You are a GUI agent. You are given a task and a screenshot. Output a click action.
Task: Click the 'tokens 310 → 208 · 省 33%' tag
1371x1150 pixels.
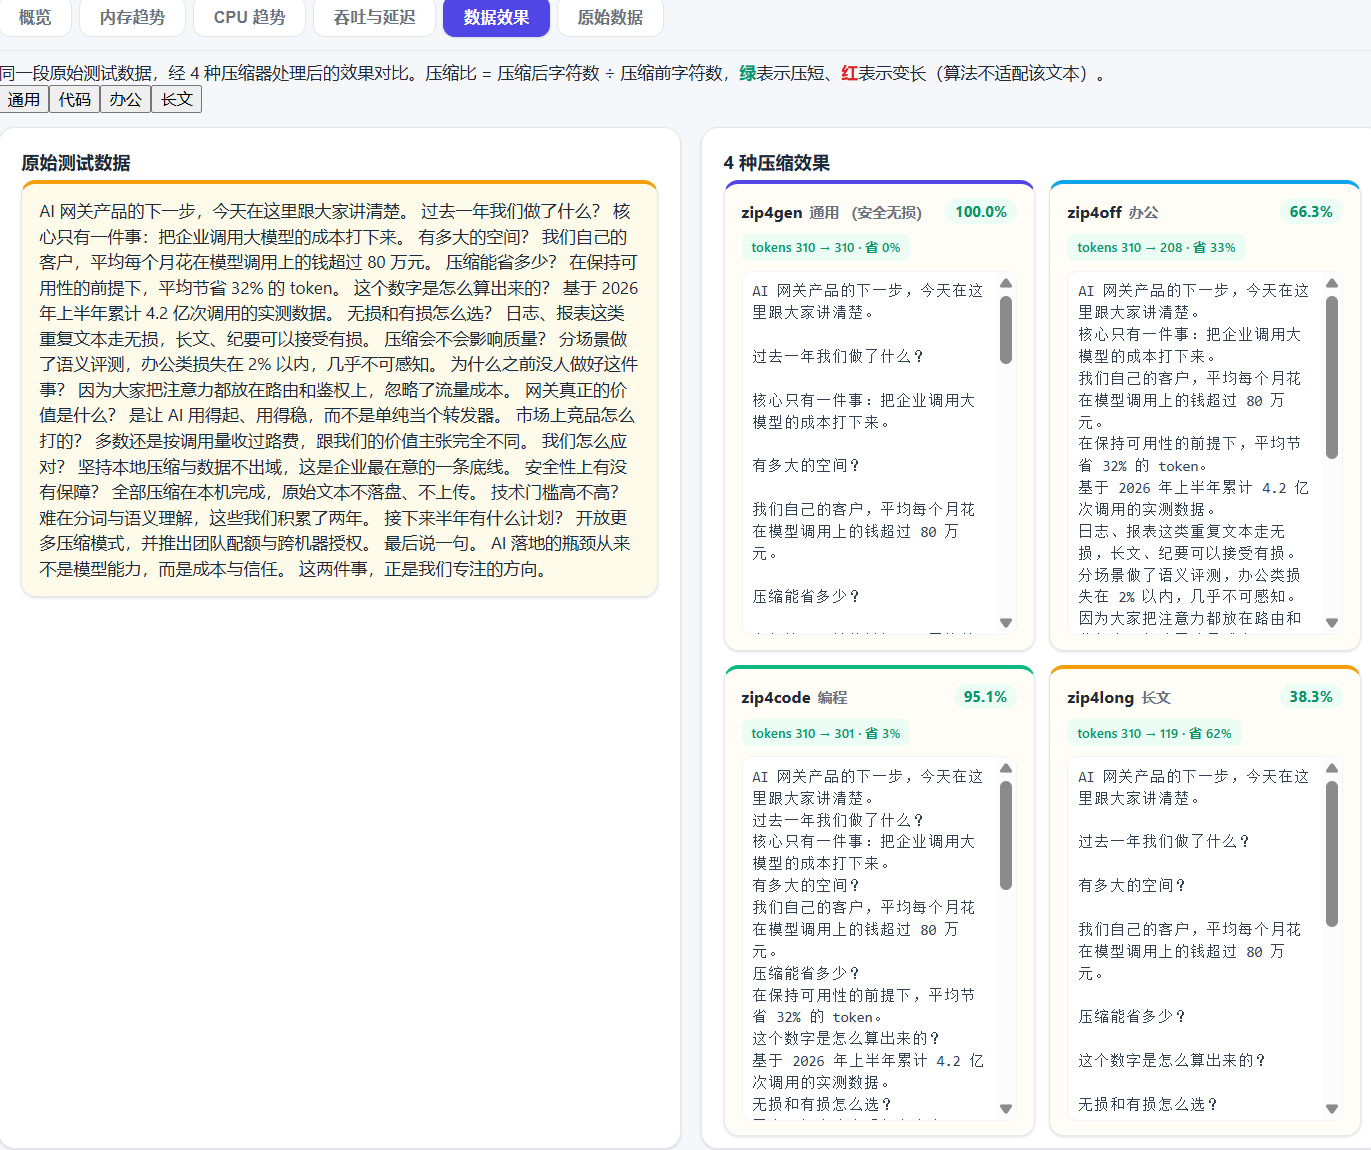tap(1156, 248)
